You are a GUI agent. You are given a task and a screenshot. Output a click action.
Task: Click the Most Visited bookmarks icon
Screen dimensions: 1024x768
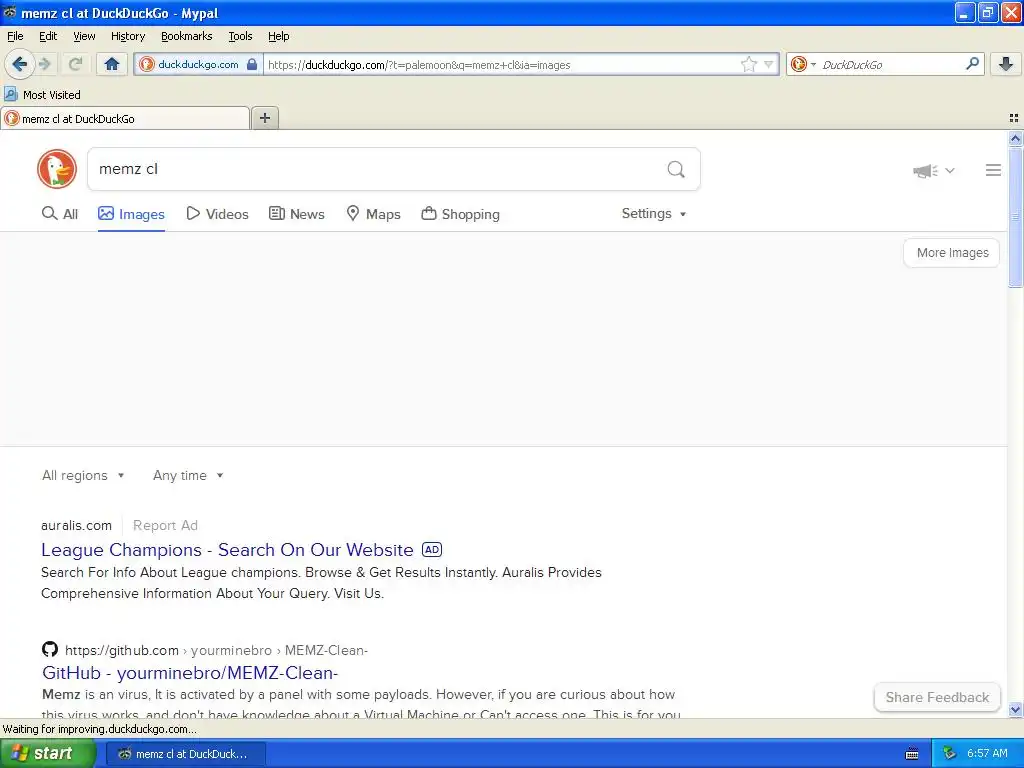coord(10,94)
